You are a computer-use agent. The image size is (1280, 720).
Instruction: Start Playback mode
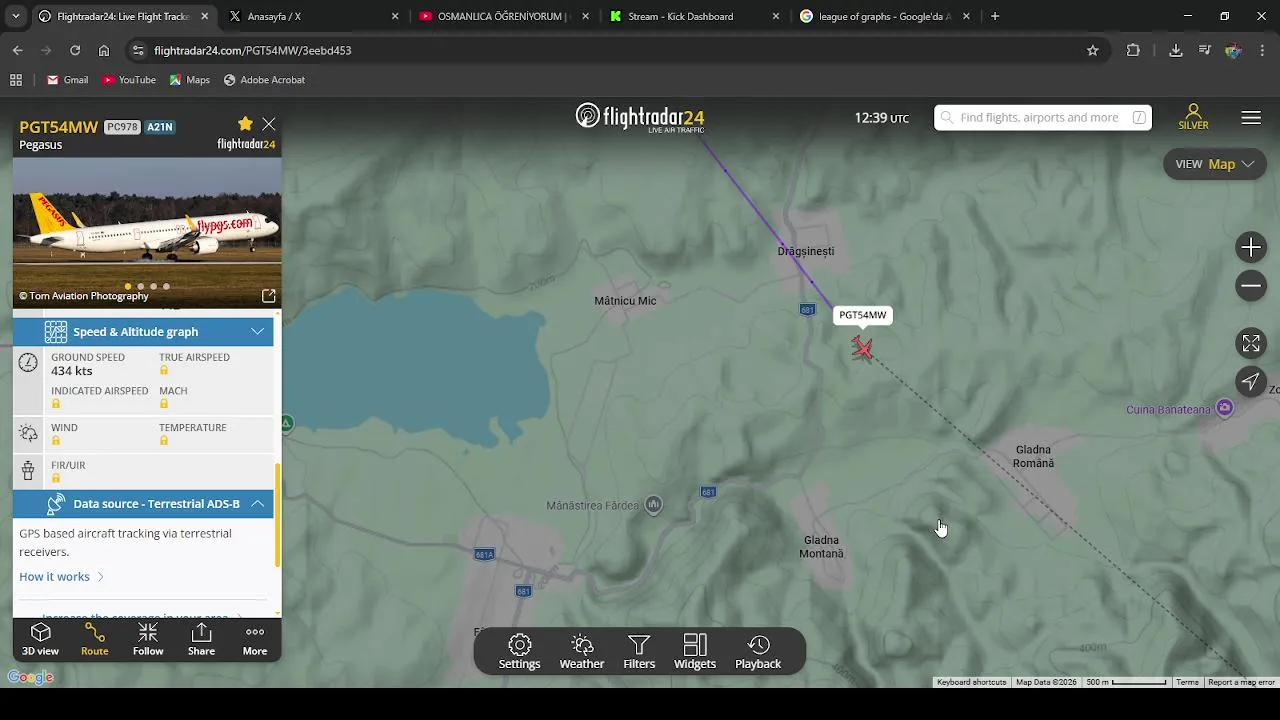point(758,652)
